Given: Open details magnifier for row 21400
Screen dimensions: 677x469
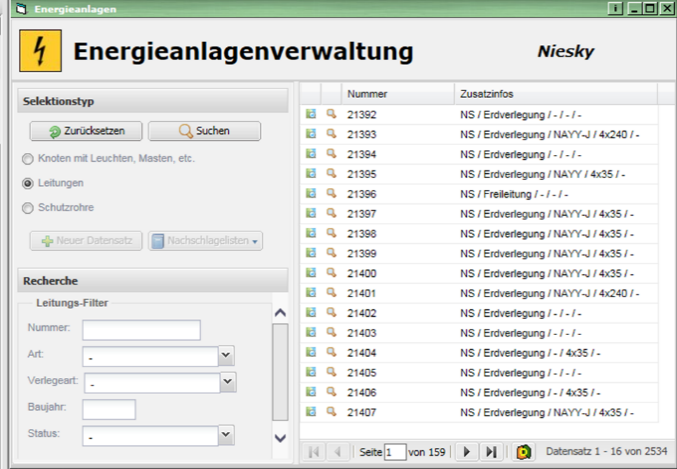Looking at the screenshot, I should point(331,273).
